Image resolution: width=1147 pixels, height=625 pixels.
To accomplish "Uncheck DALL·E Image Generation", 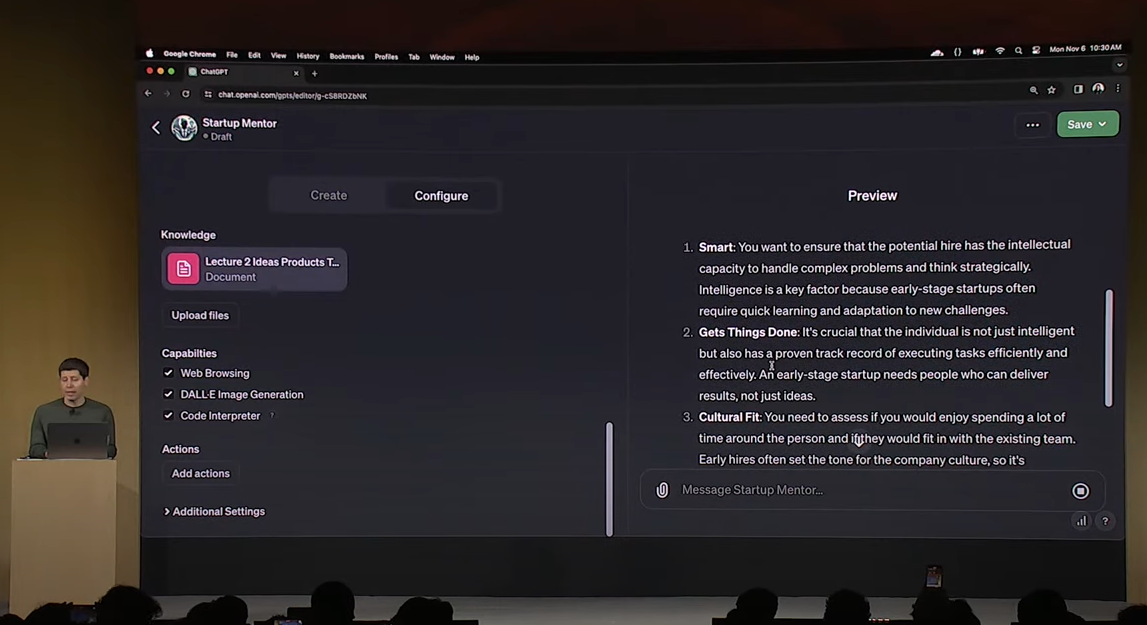I will (168, 394).
